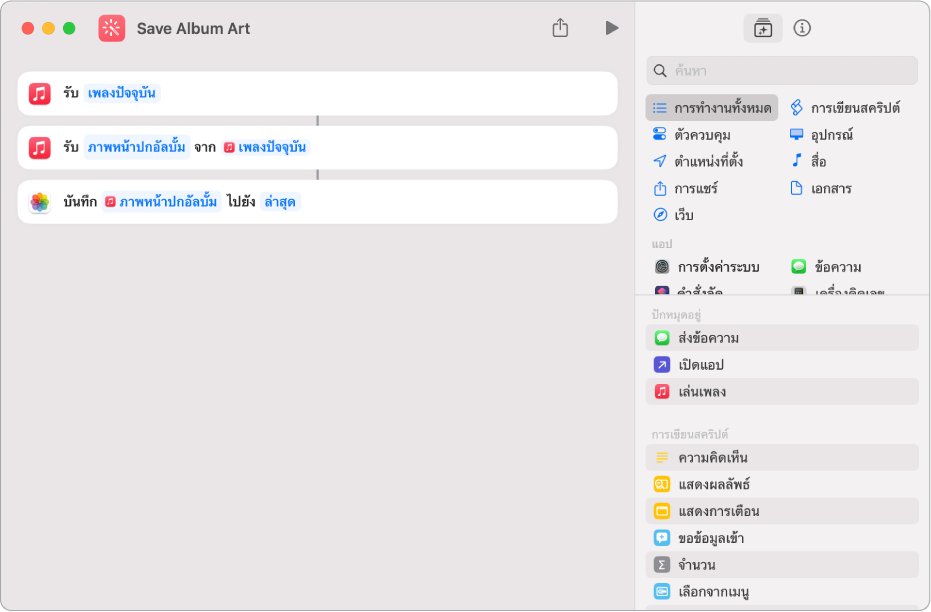Click the Save Album Art shortcut icon
The image size is (931, 612).
112,28
